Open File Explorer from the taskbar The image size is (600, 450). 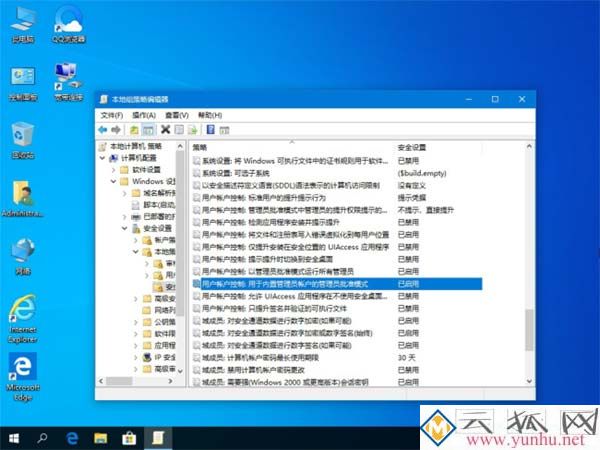tap(101, 438)
